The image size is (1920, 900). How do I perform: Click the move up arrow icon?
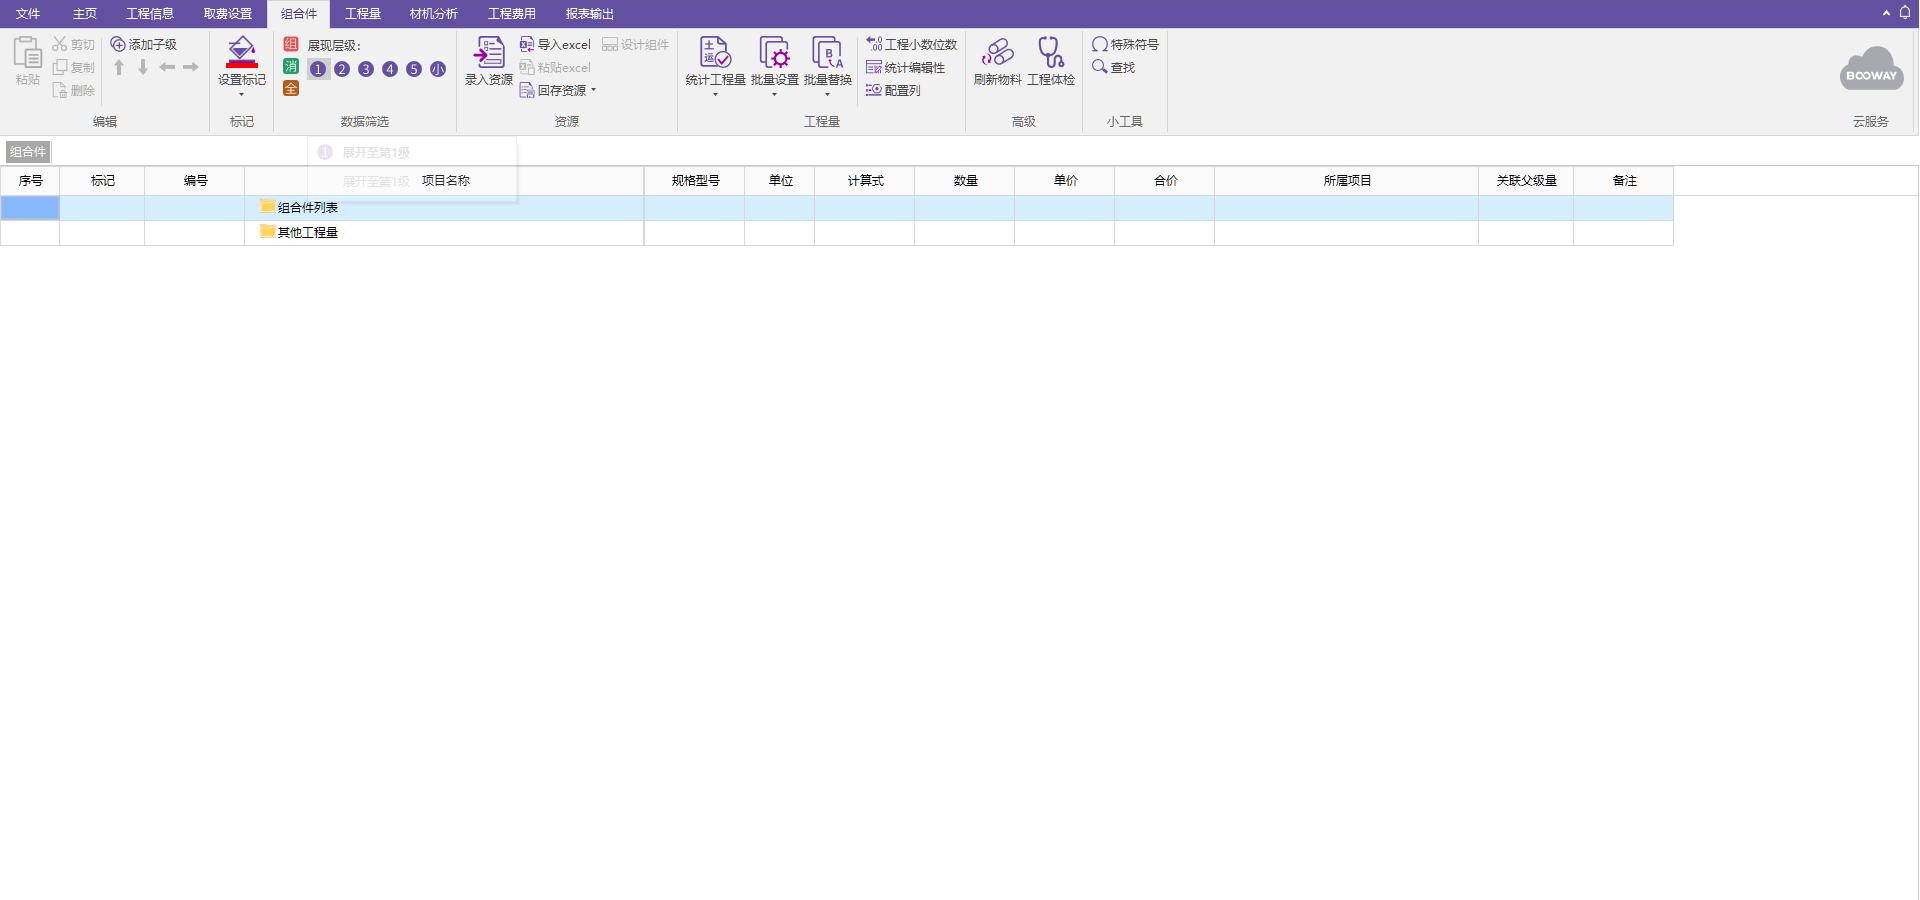pyautogui.click(x=119, y=67)
